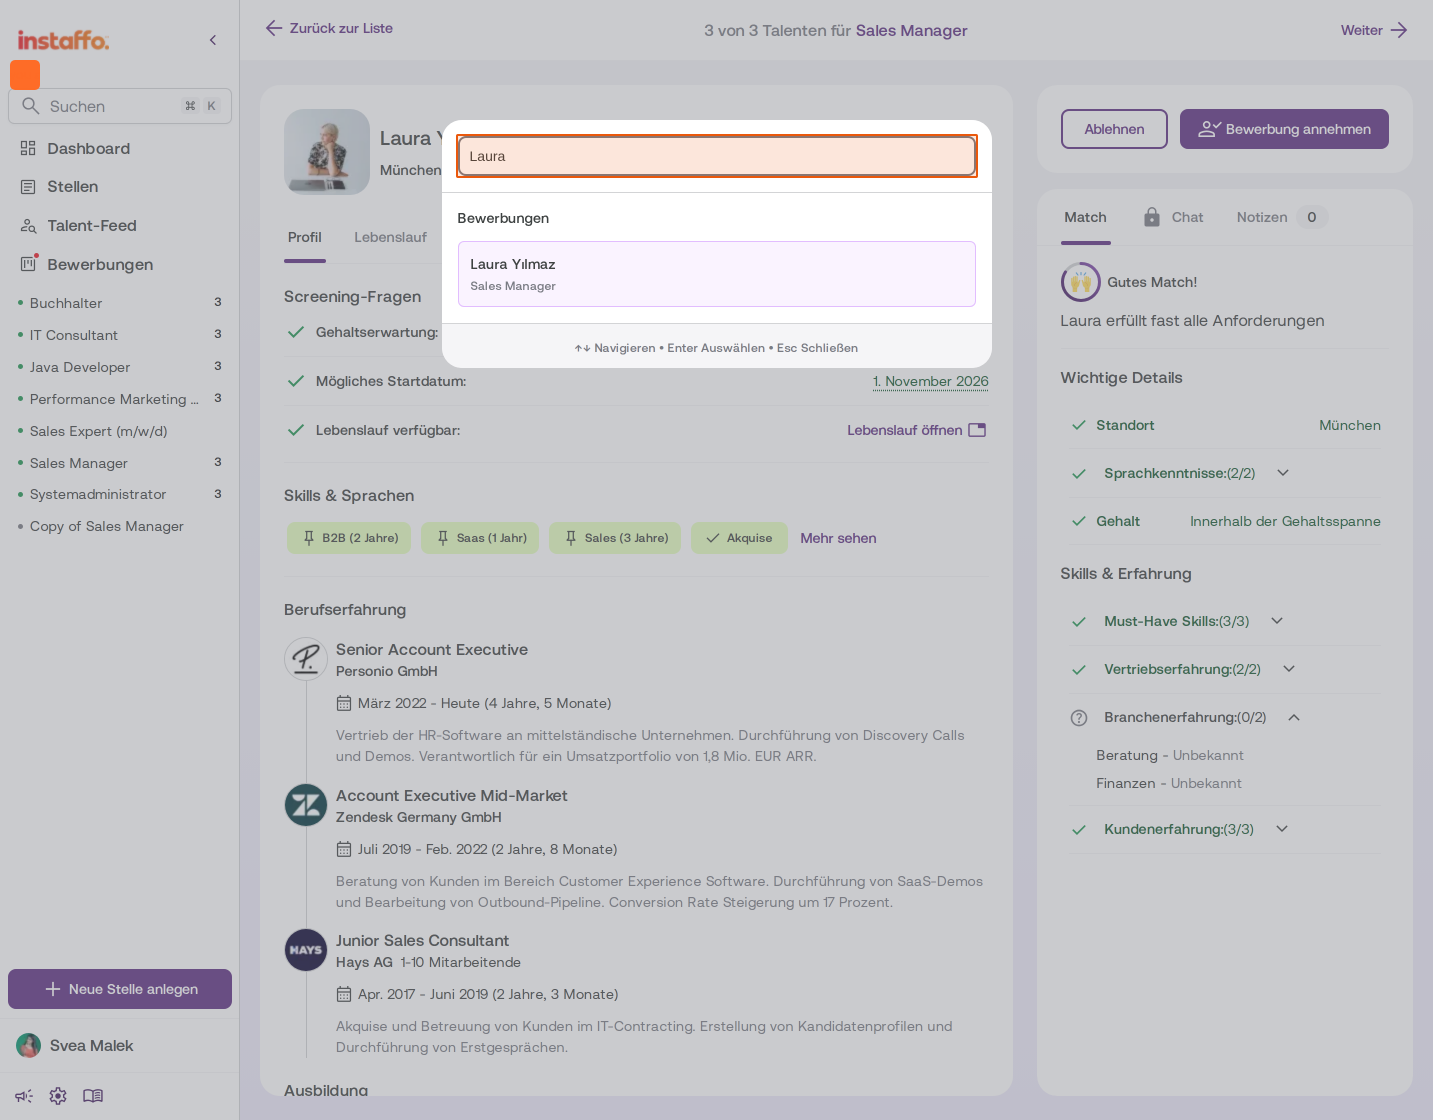Click Bewerbung annehmen button
This screenshot has width=1433, height=1120.
[1284, 129]
